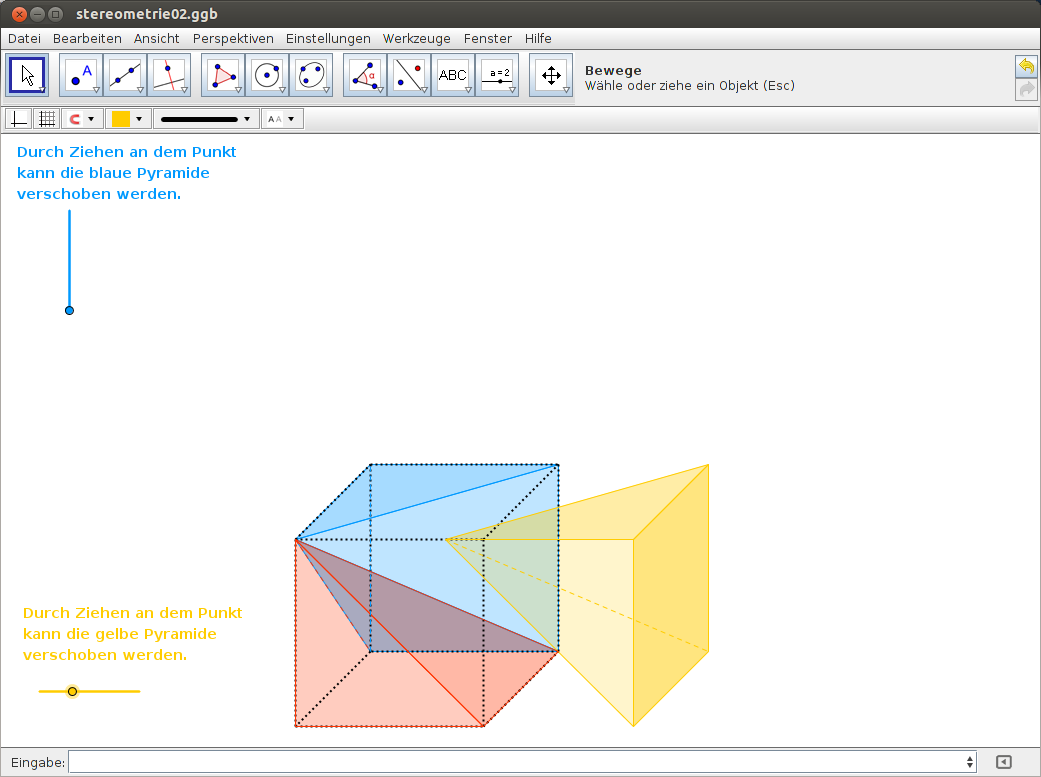Image resolution: width=1041 pixels, height=777 pixels.
Task: Open the Werkzeuge menu
Action: [x=416, y=38]
